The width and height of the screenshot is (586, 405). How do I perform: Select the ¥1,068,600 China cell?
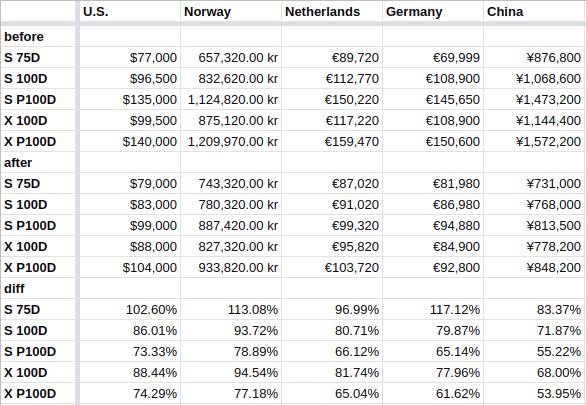(x=534, y=78)
